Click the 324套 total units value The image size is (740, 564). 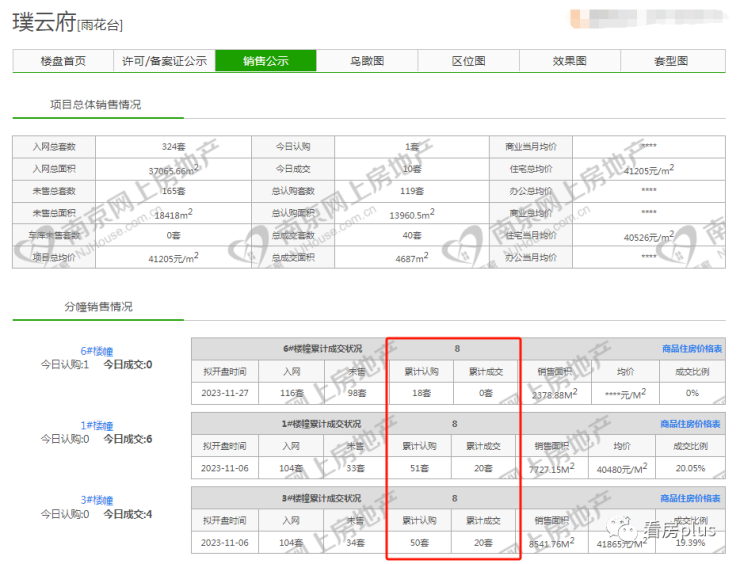coord(173,147)
